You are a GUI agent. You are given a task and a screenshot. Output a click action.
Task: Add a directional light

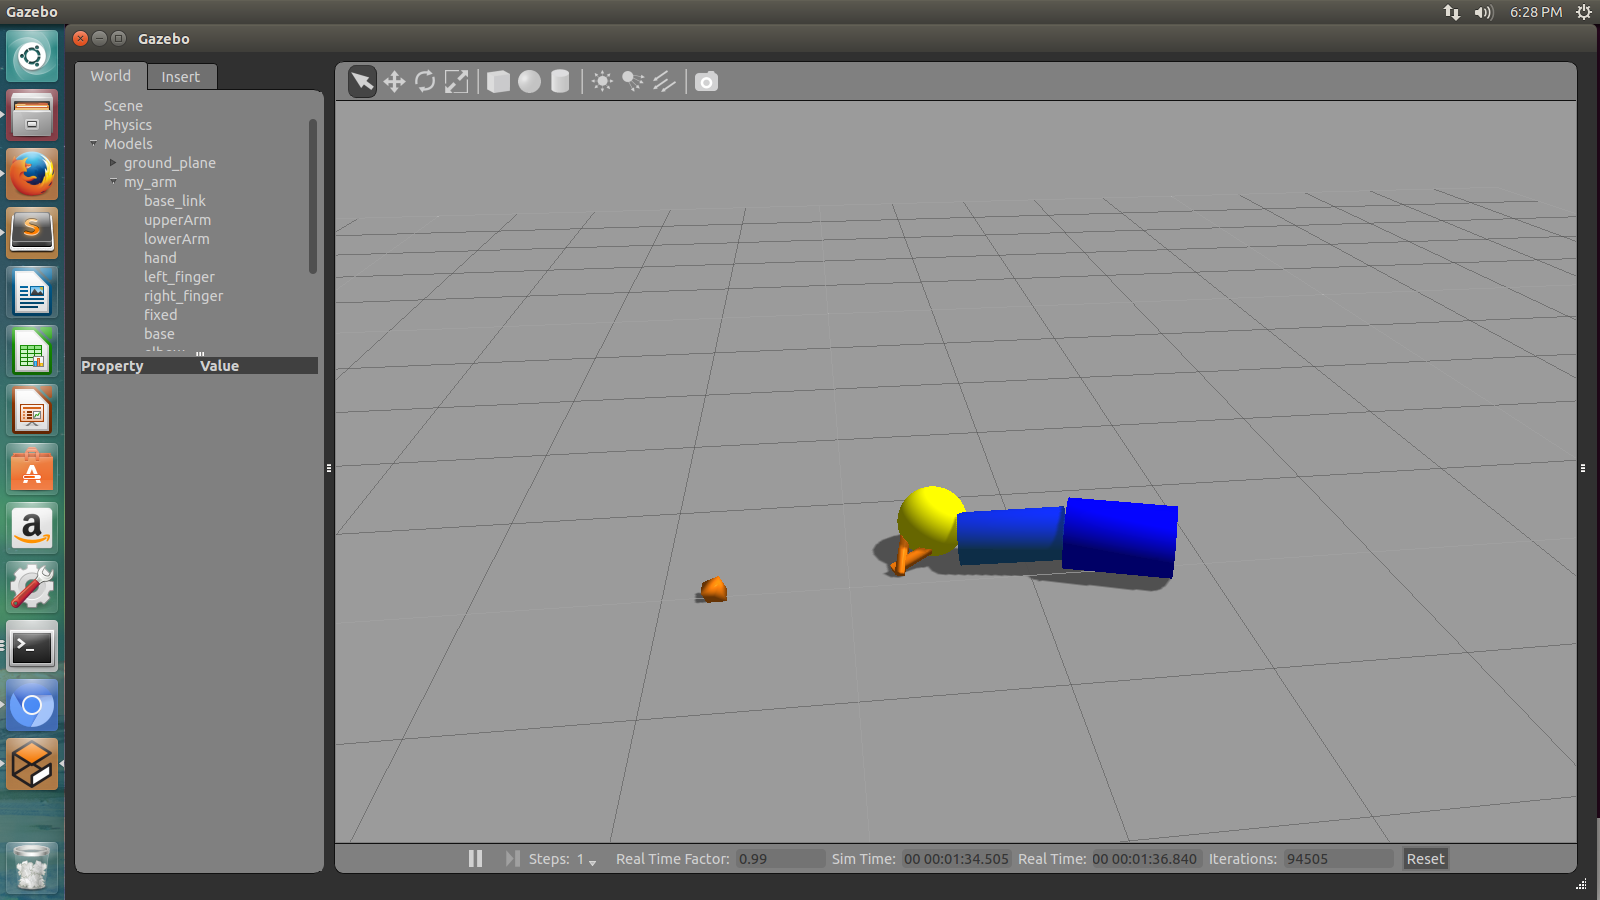point(664,82)
